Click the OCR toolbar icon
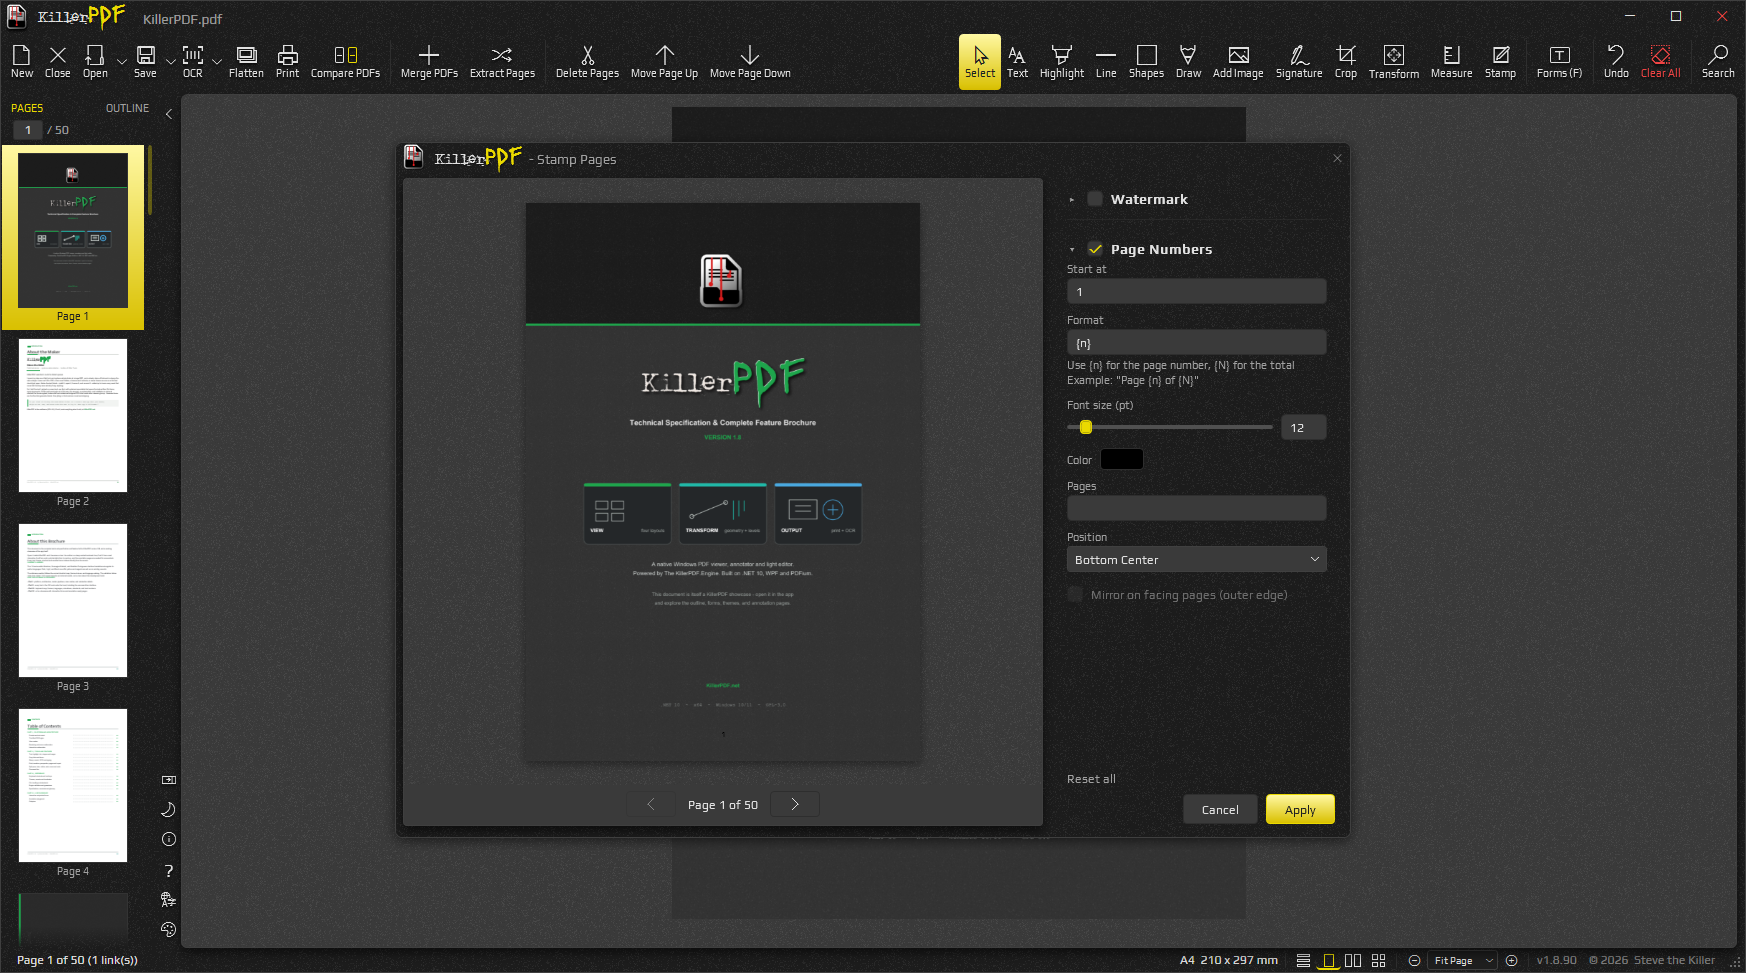The image size is (1746, 973). (193, 61)
